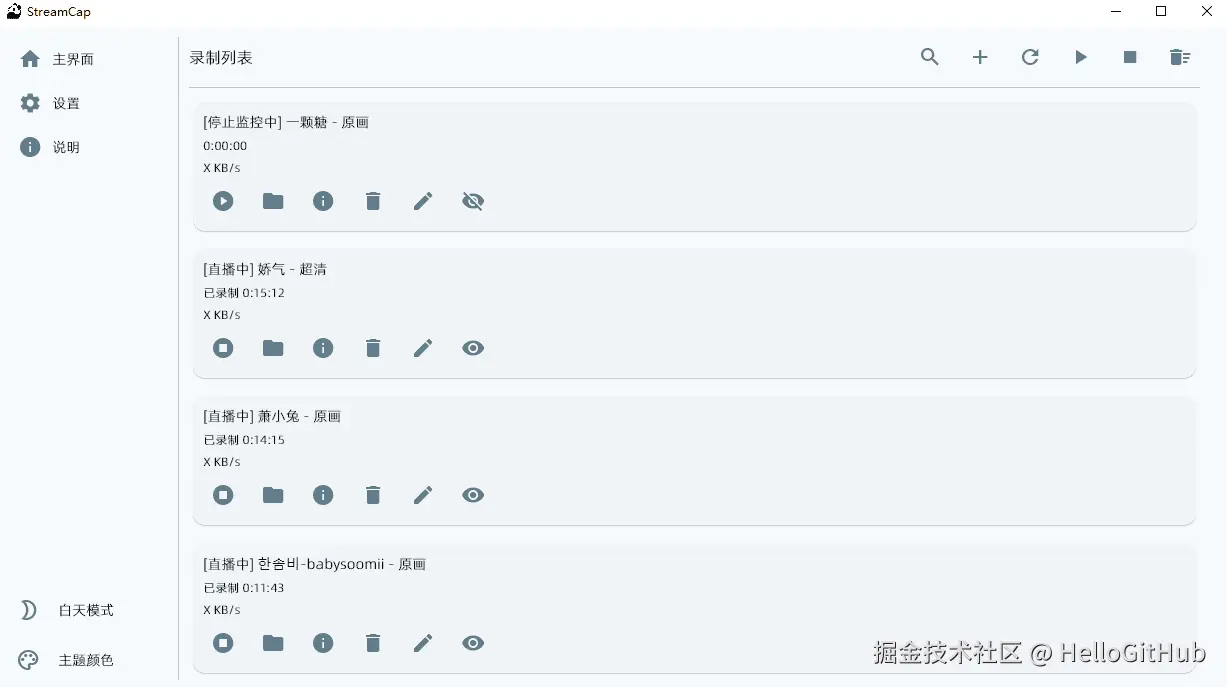Stop all recordings with the toolbar stop icon

[1130, 57]
